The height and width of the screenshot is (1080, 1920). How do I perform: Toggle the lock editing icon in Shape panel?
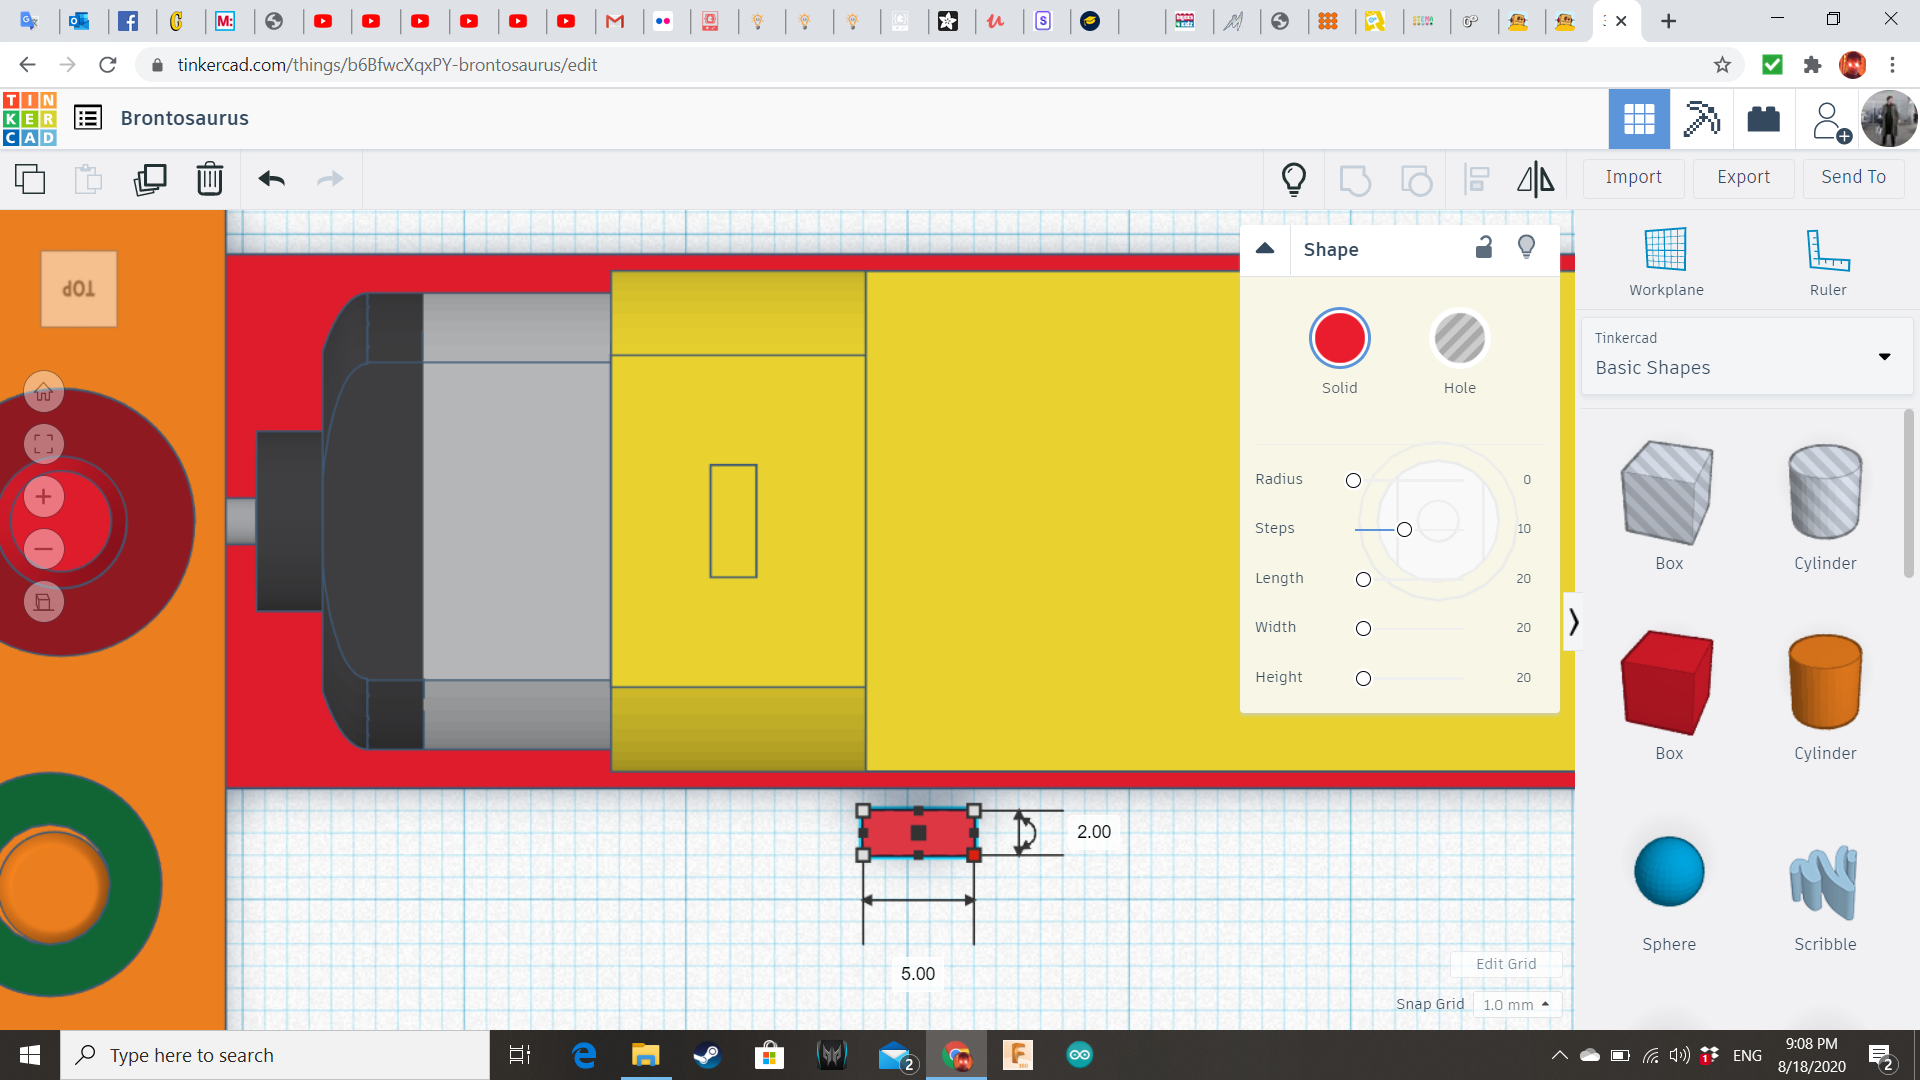[x=1484, y=247]
